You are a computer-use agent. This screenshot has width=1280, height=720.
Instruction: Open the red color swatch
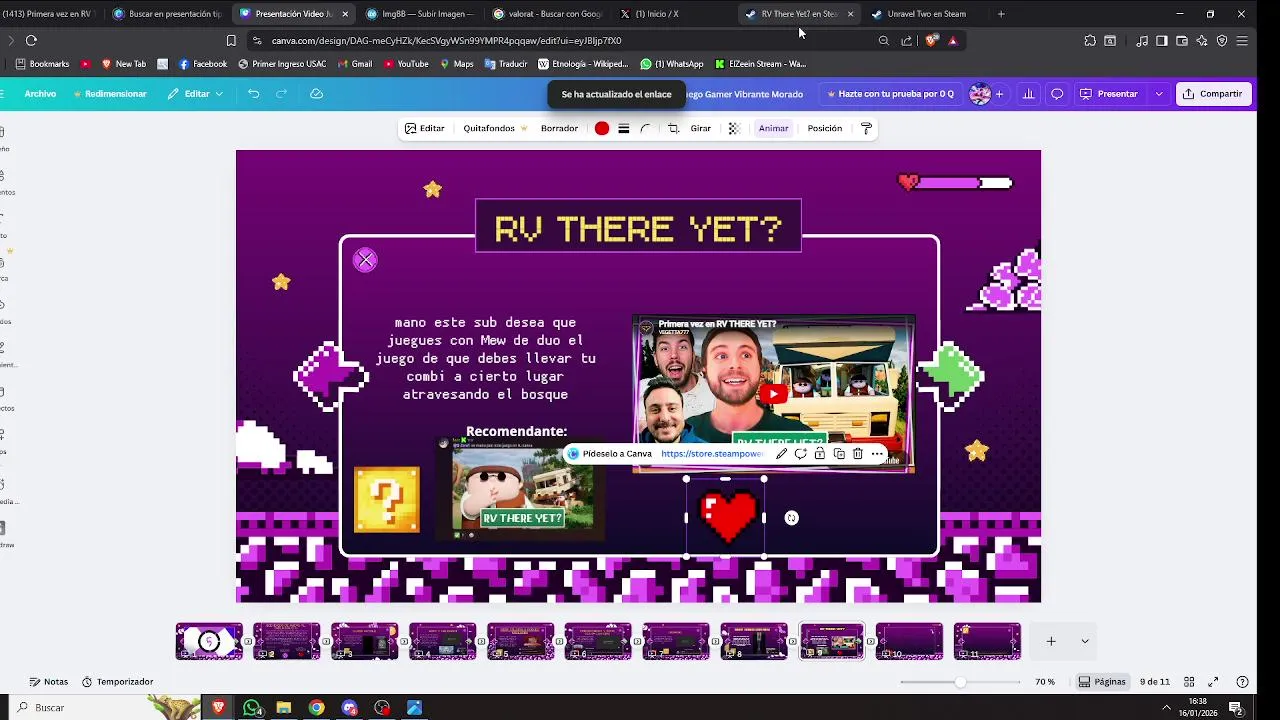602,128
